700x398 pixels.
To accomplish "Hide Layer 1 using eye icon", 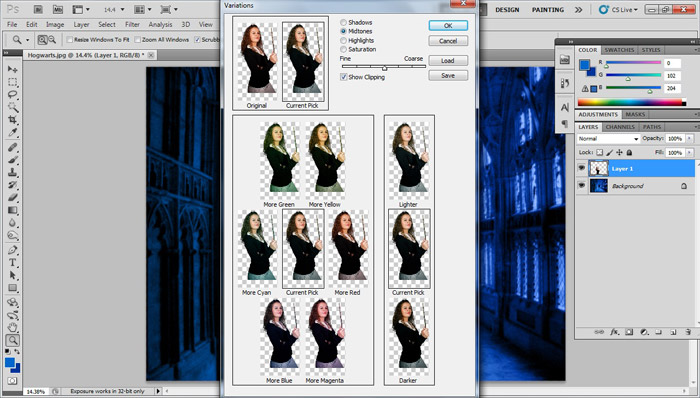I will [581, 168].
